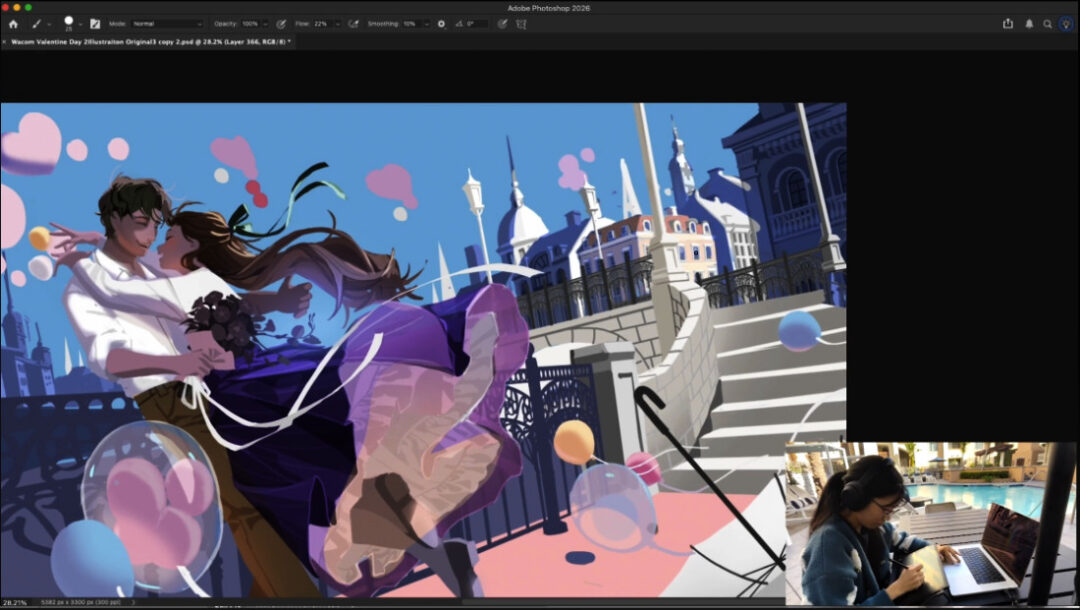Open the blending Mode dropdown set to Normal
This screenshot has height=610, width=1080.
167,23
